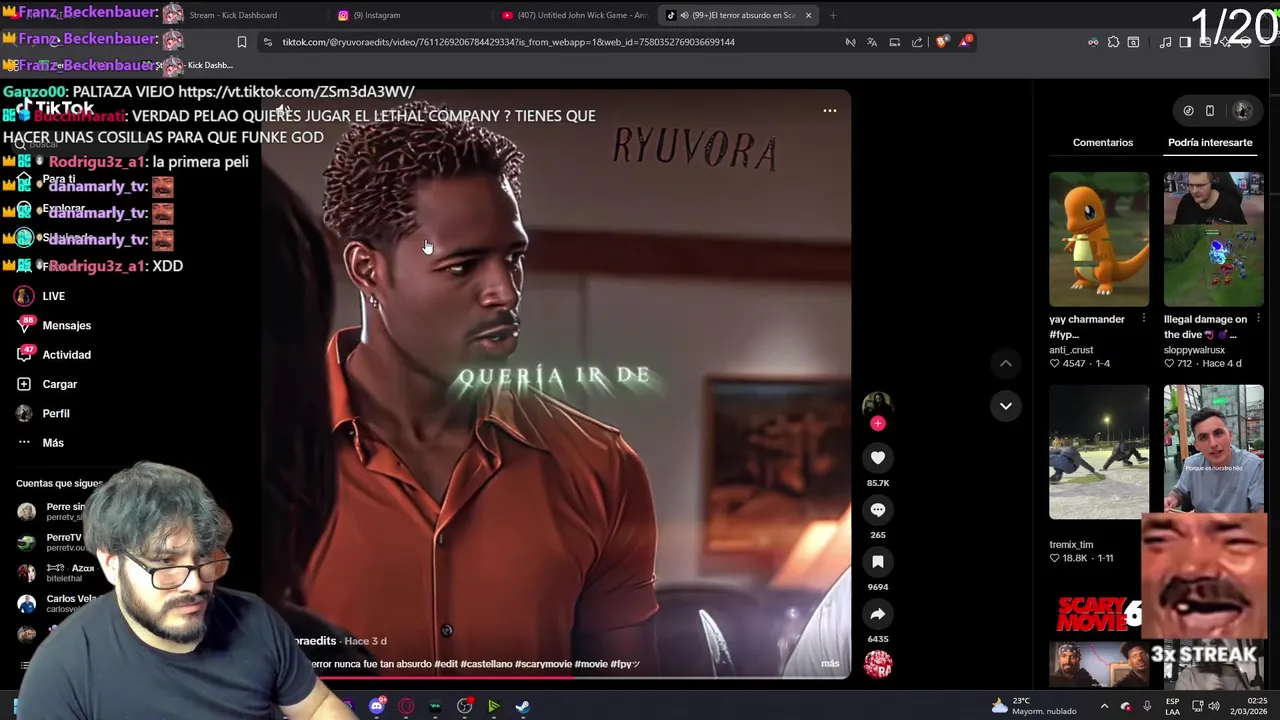The width and height of the screenshot is (1280, 720).
Task: Click the tremix_tim username
Action: tap(1071, 545)
